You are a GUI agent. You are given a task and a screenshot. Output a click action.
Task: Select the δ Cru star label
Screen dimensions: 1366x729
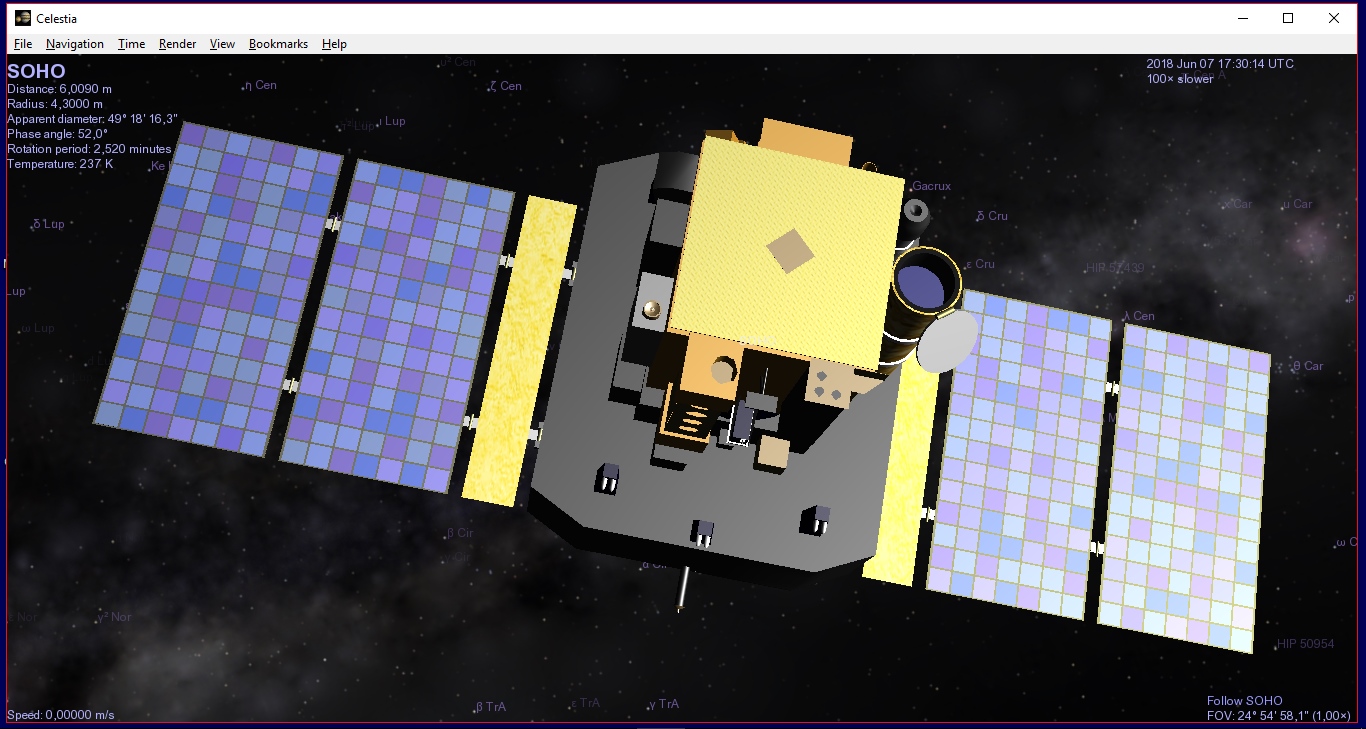[x=991, y=216]
